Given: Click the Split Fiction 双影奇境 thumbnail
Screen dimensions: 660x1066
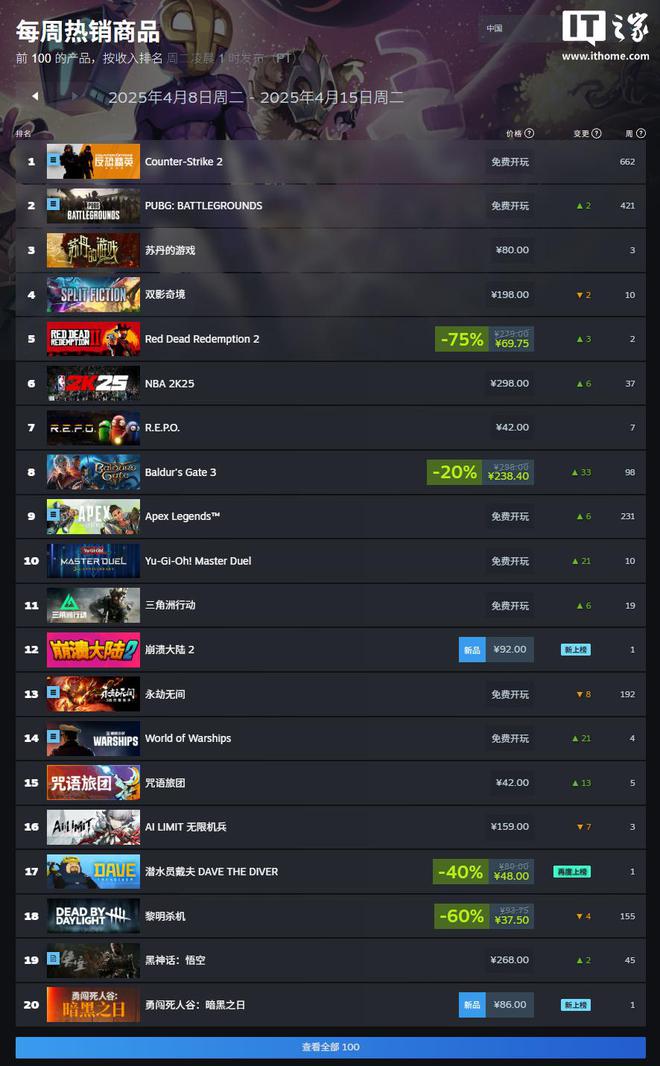Looking at the screenshot, I should pyautogui.click(x=93, y=294).
